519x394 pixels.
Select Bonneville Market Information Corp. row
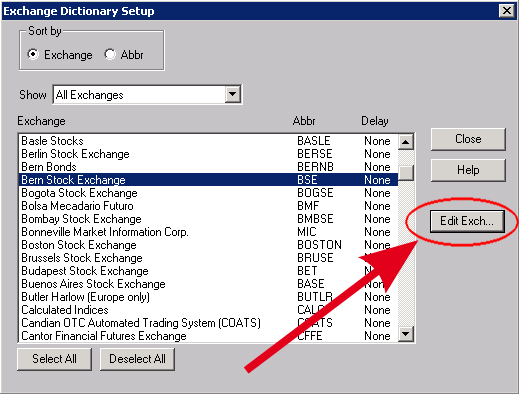(x=209, y=232)
